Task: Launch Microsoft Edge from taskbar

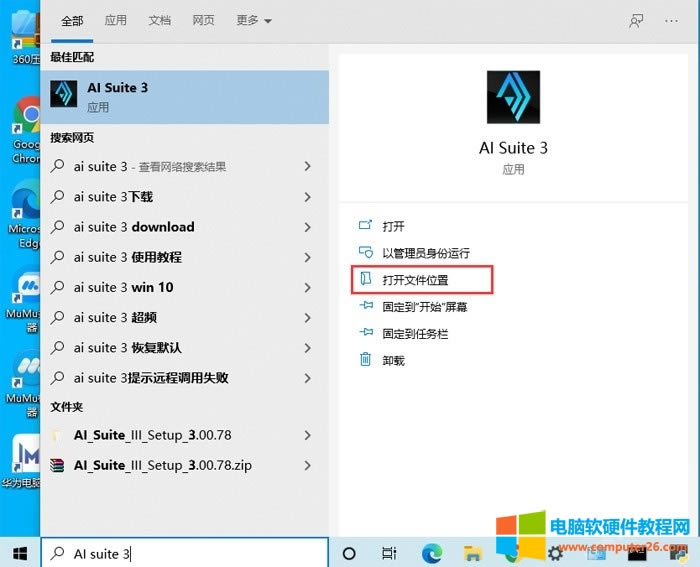Action: [x=432, y=554]
